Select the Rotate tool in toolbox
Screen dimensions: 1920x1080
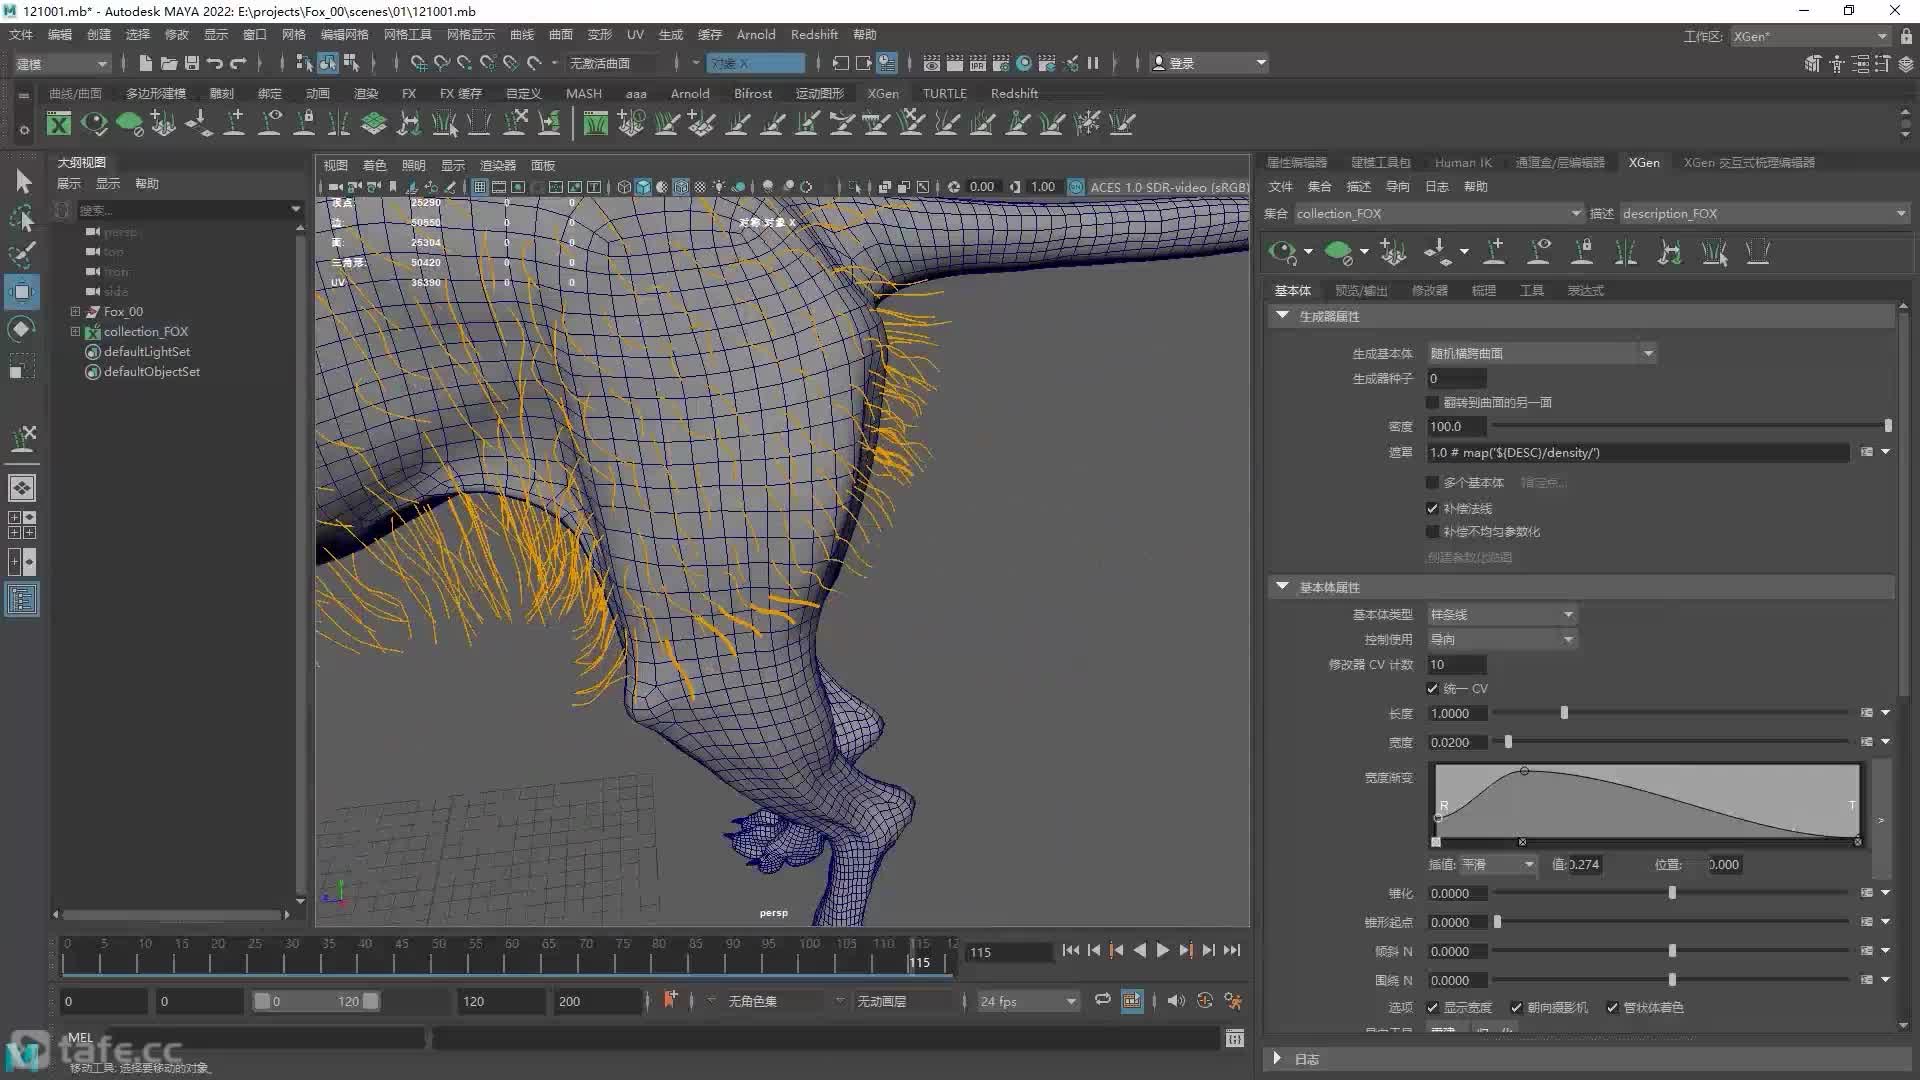pos(22,329)
